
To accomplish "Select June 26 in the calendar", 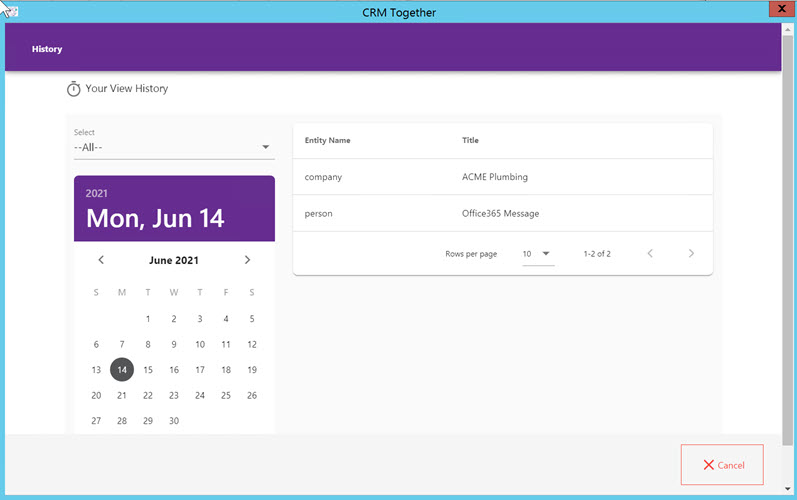I will click(252, 395).
